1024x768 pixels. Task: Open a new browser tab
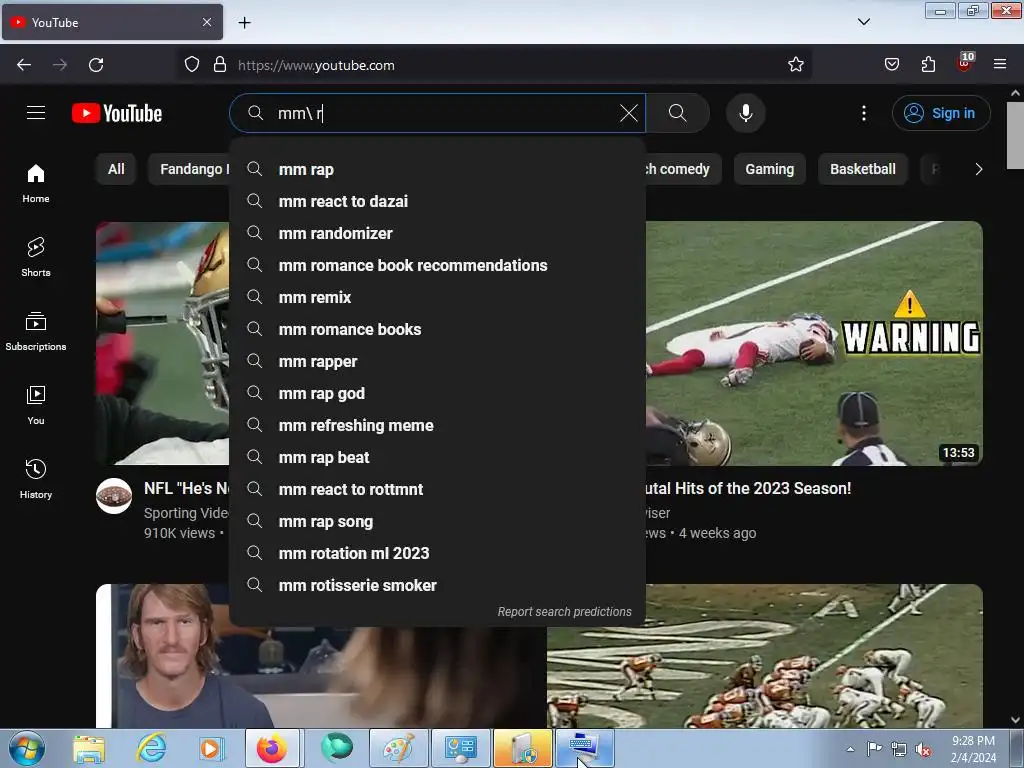244,23
